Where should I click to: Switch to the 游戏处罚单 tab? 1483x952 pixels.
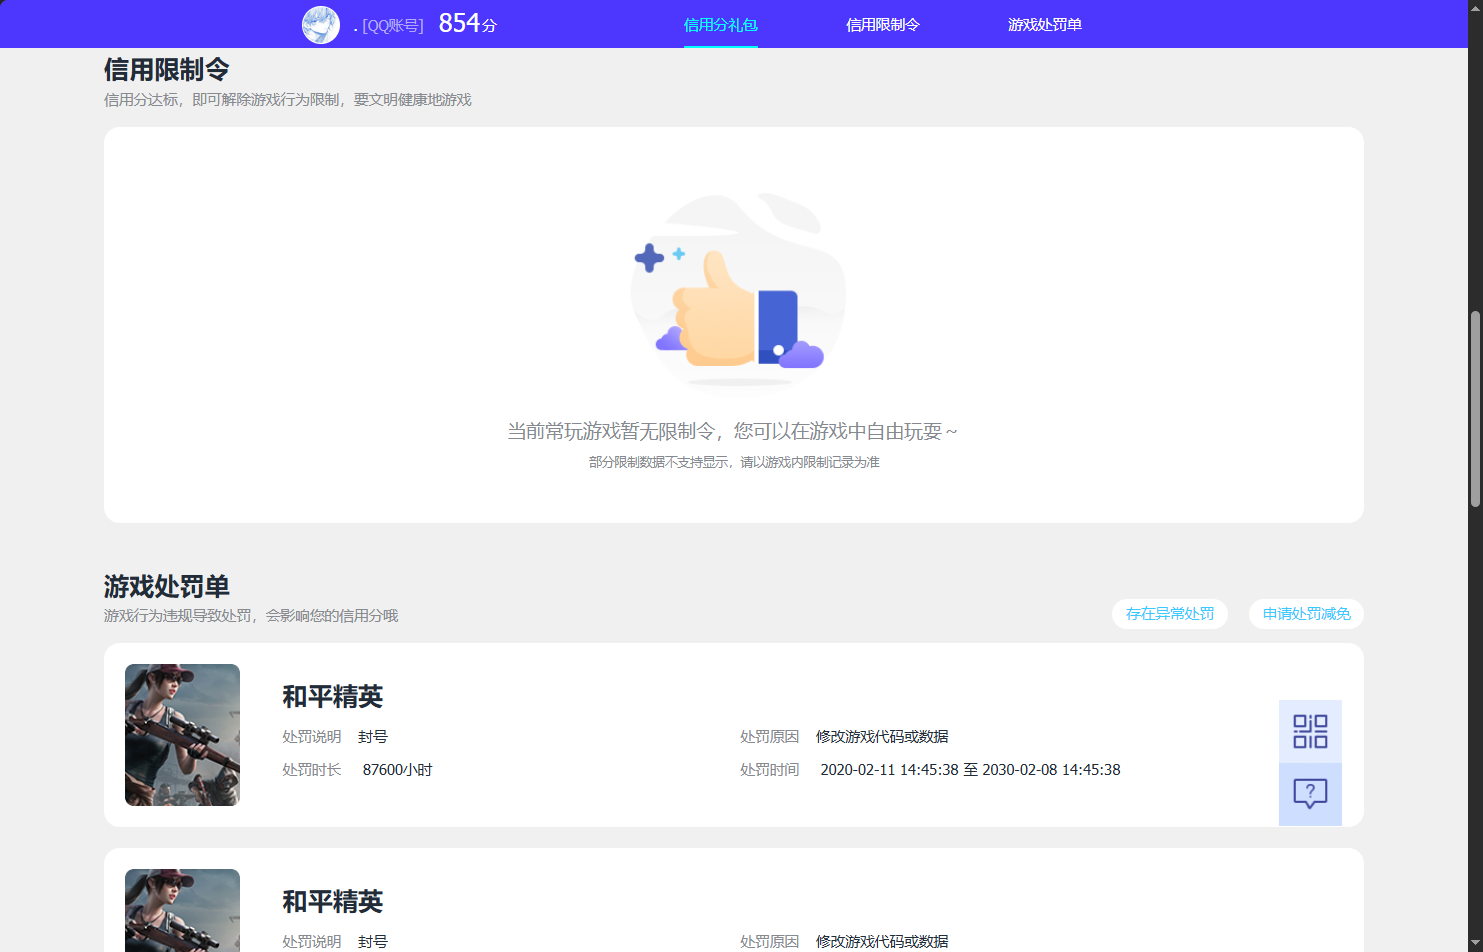point(1044,25)
